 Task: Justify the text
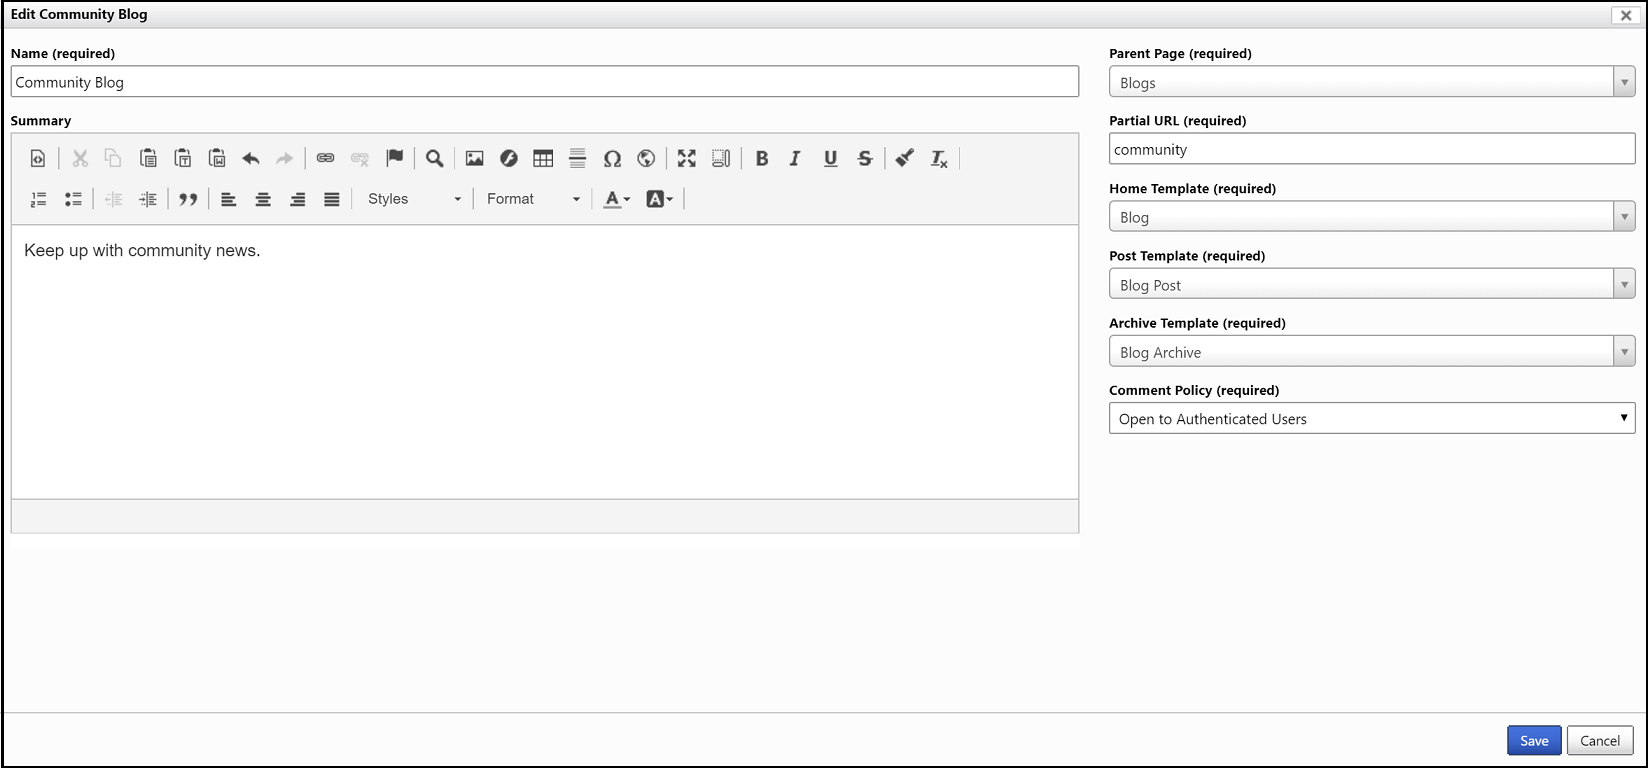click(332, 199)
